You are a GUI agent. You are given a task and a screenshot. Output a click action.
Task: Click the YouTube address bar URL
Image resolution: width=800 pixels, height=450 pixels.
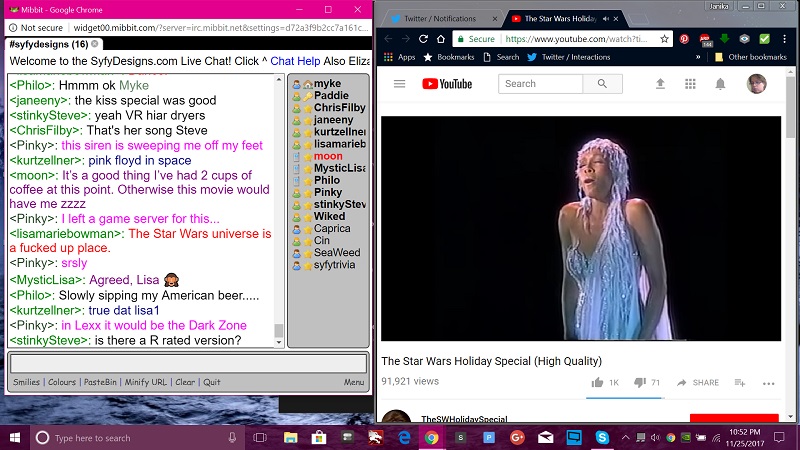coord(576,39)
